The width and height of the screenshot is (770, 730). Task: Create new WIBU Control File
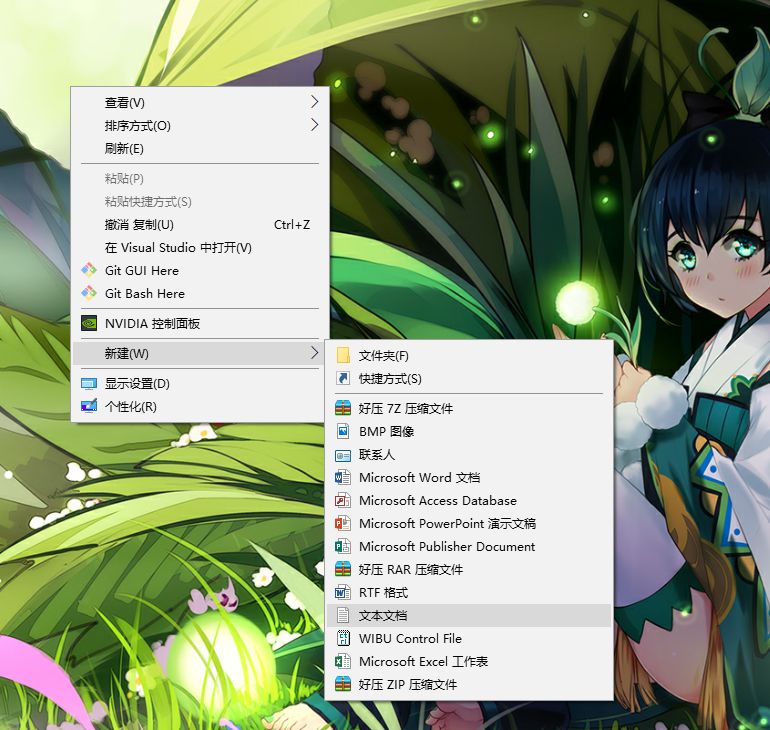tap(469, 638)
